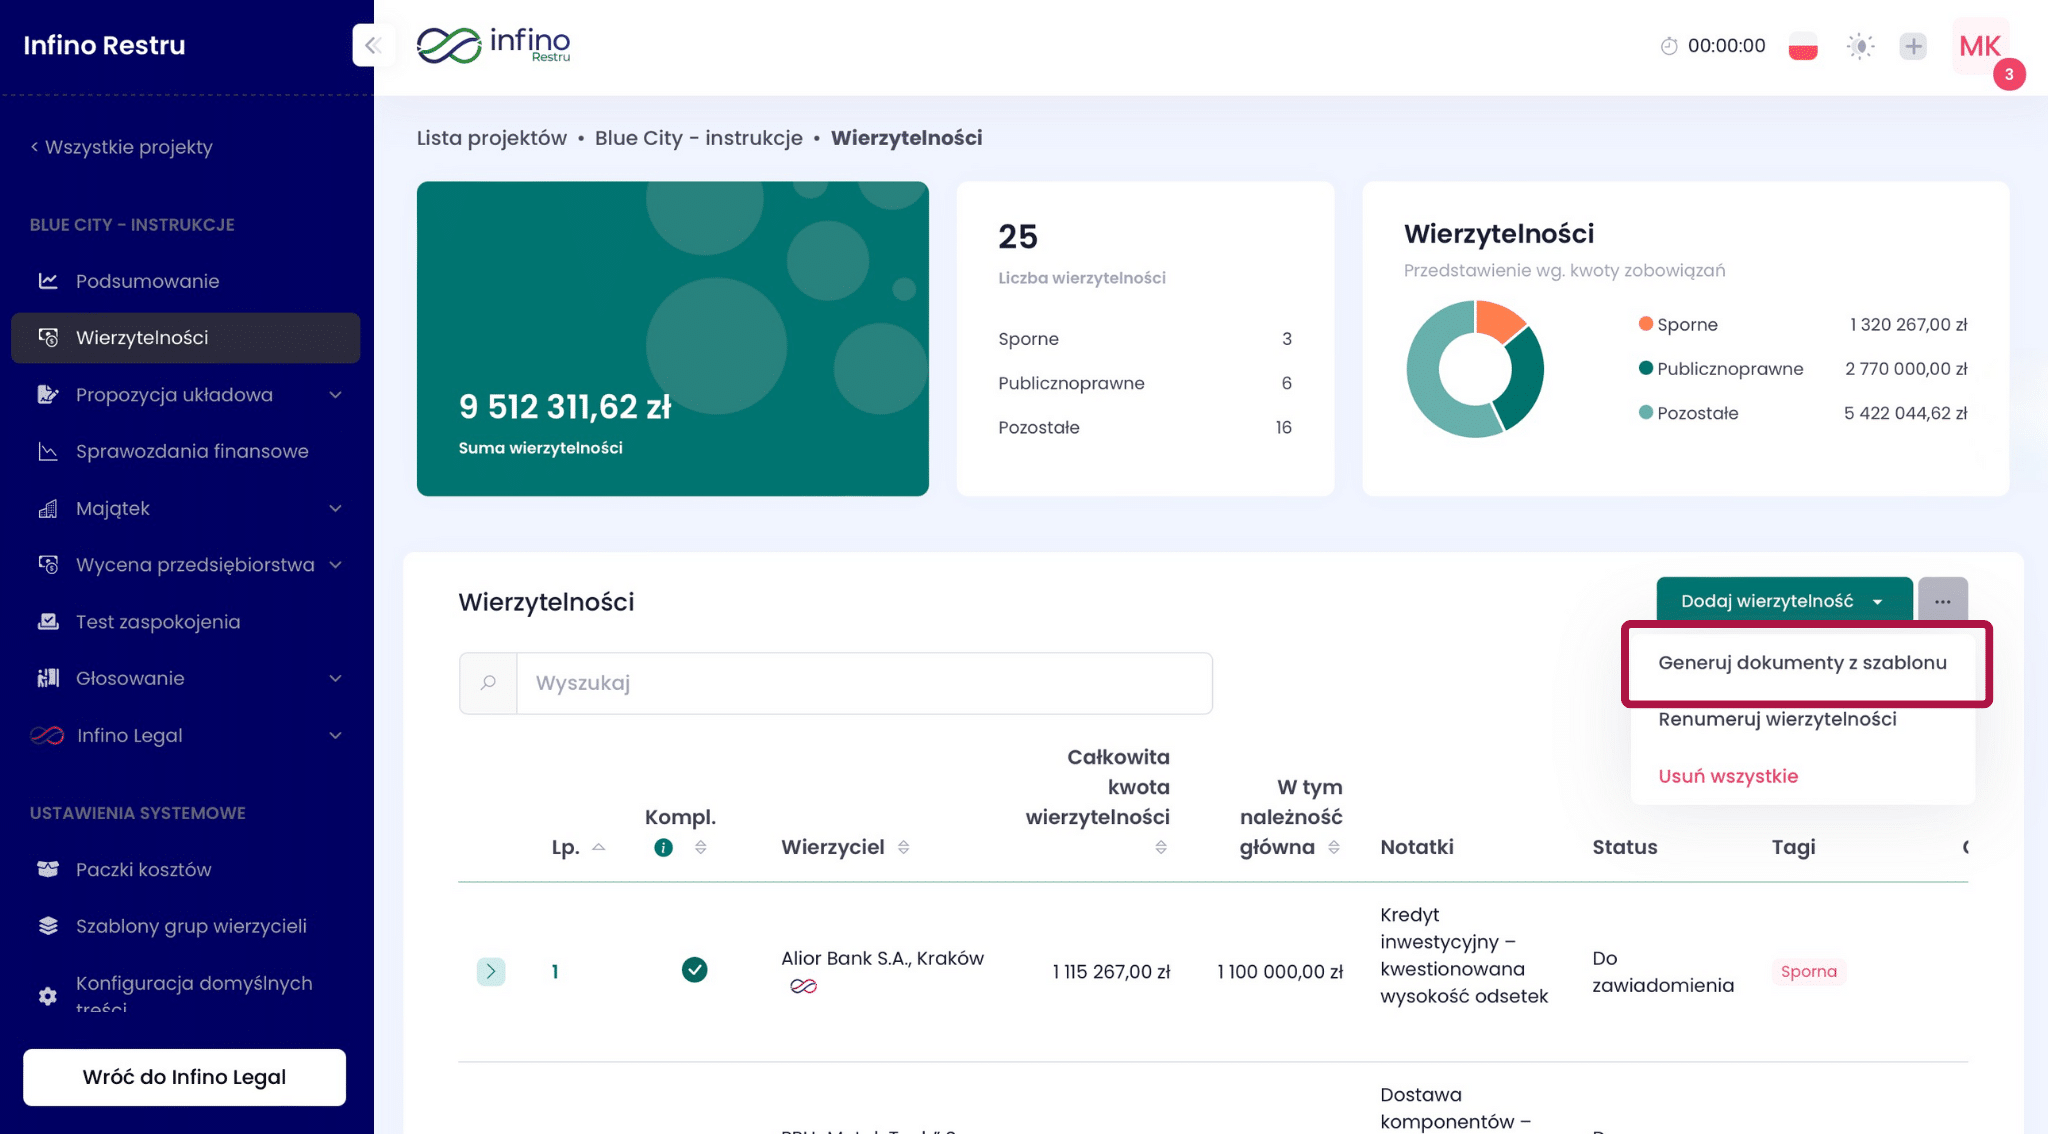The image size is (2048, 1134).
Task: Switch language via Polish flag icon
Action: [1802, 46]
